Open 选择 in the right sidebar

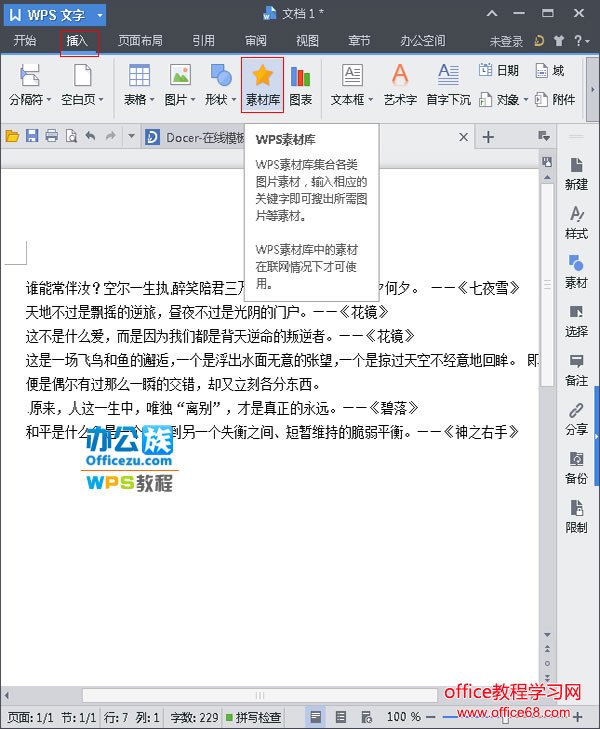click(x=576, y=321)
